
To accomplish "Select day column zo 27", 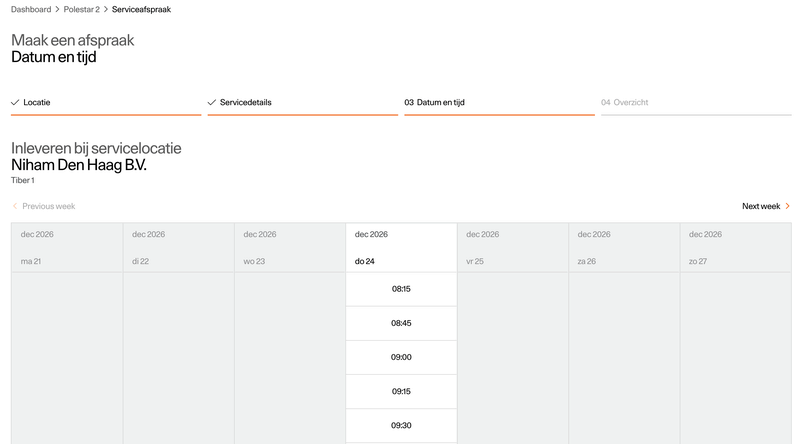I will point(736,248).
